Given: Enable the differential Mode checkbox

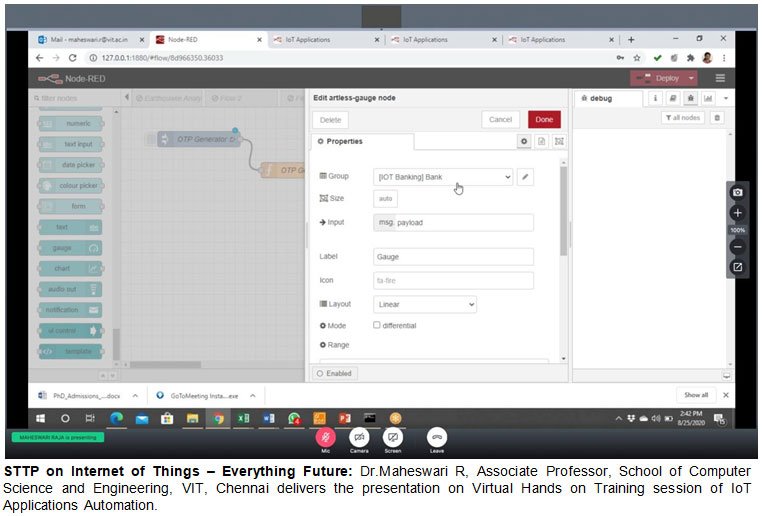Looking at the screenshot, I should tap(377, 325).
